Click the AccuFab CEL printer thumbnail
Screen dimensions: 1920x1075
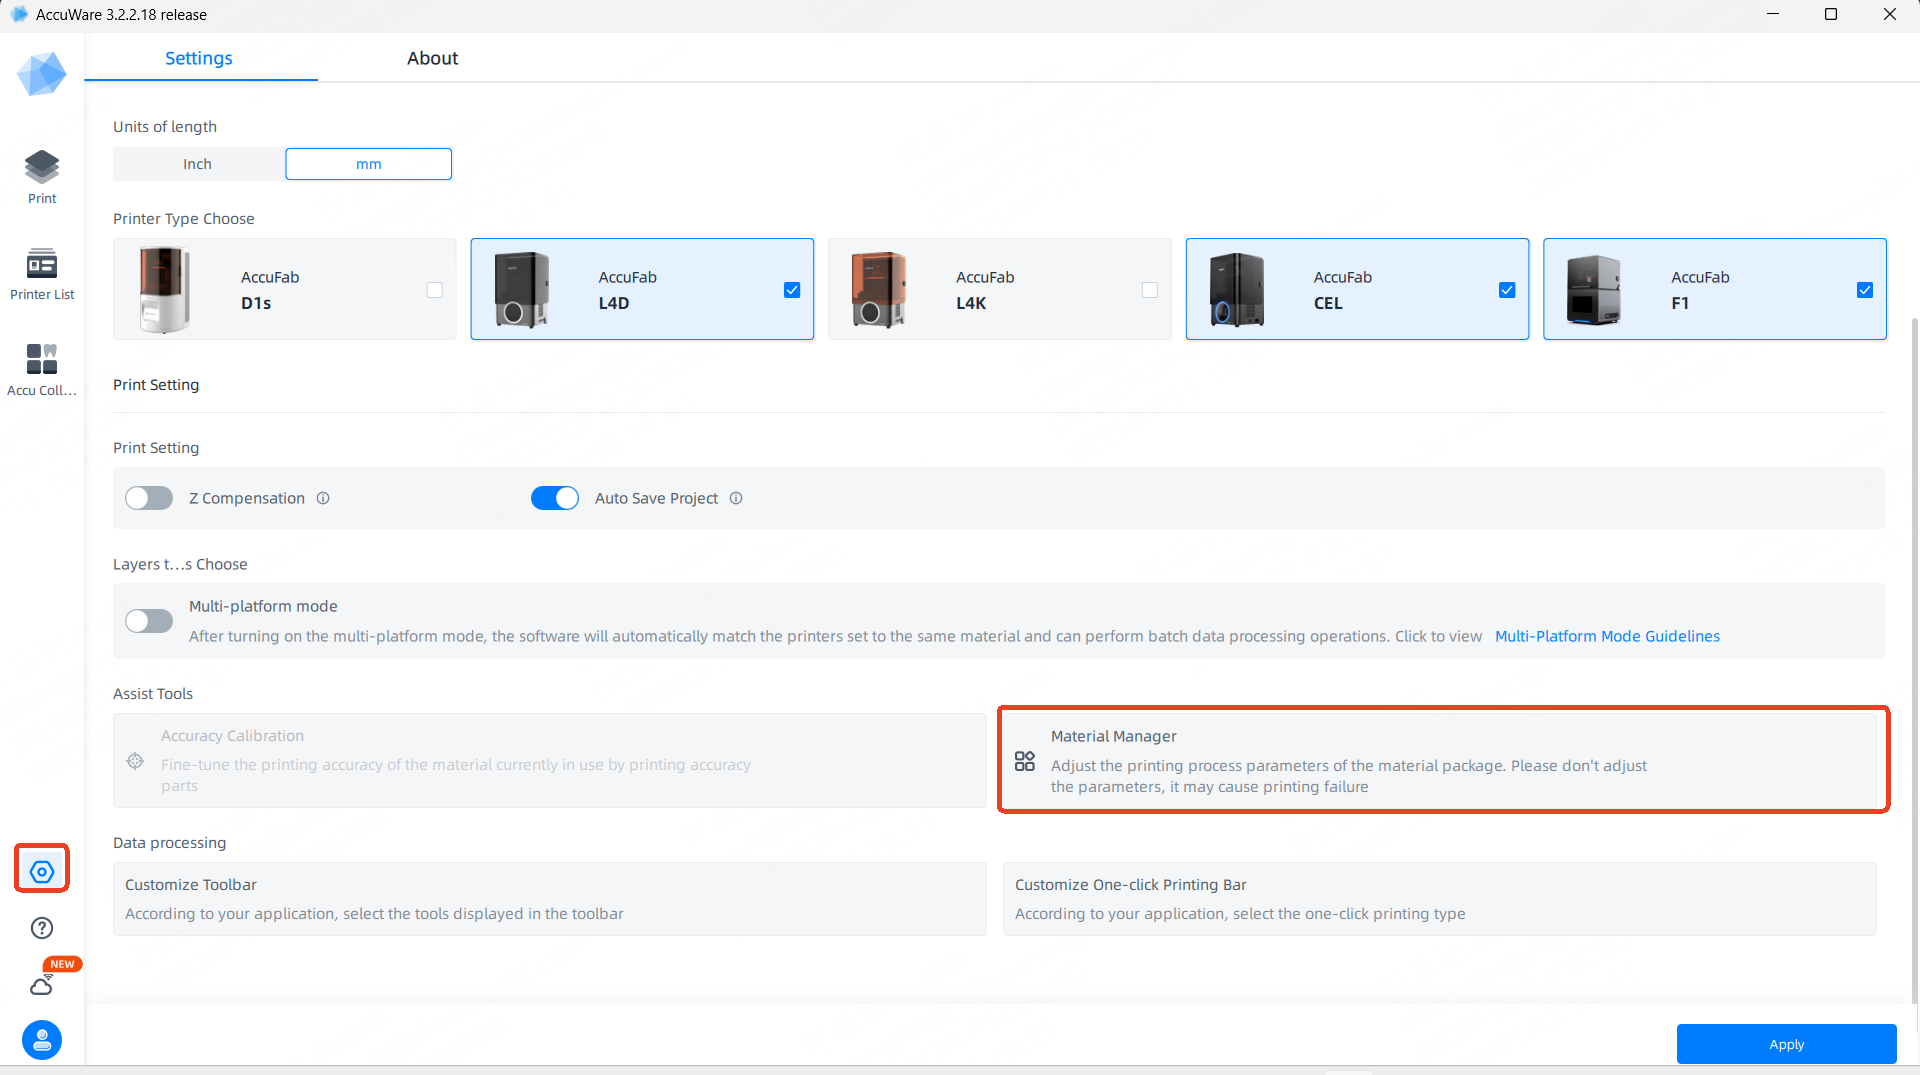coord(1237,290)
